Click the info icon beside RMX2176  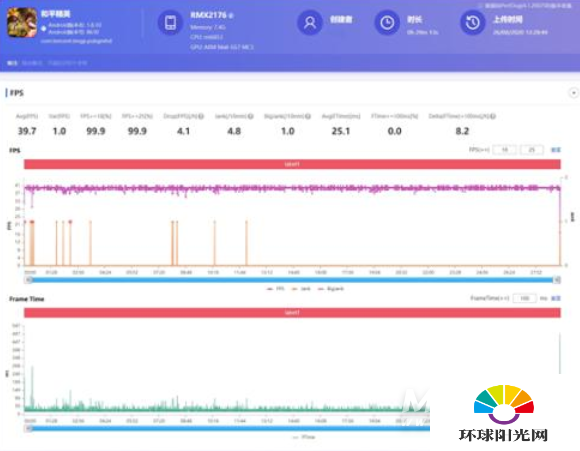[231, 16]
